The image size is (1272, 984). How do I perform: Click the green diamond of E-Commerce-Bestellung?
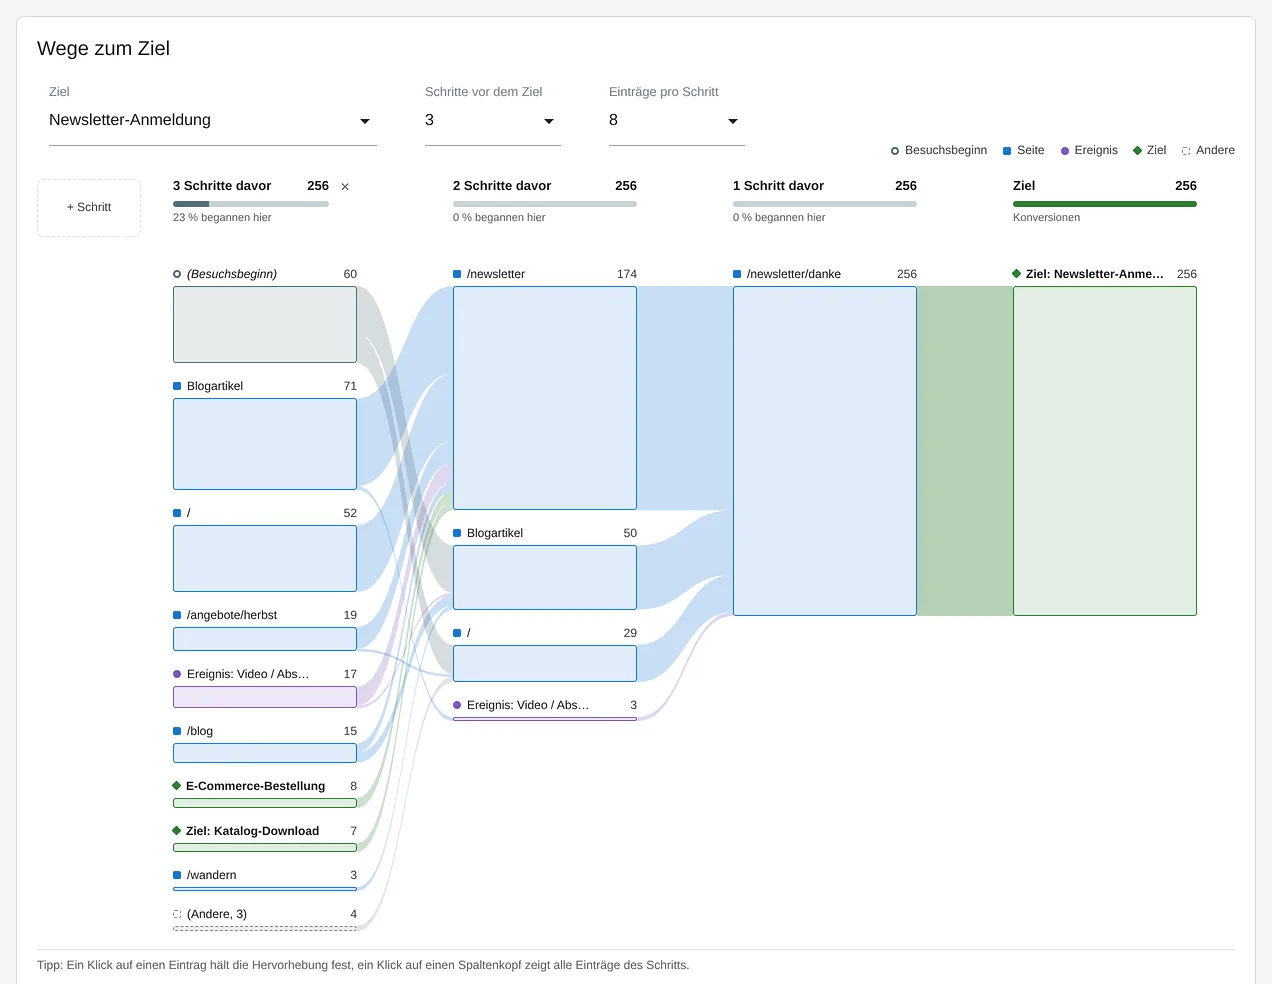click(177, 786)
